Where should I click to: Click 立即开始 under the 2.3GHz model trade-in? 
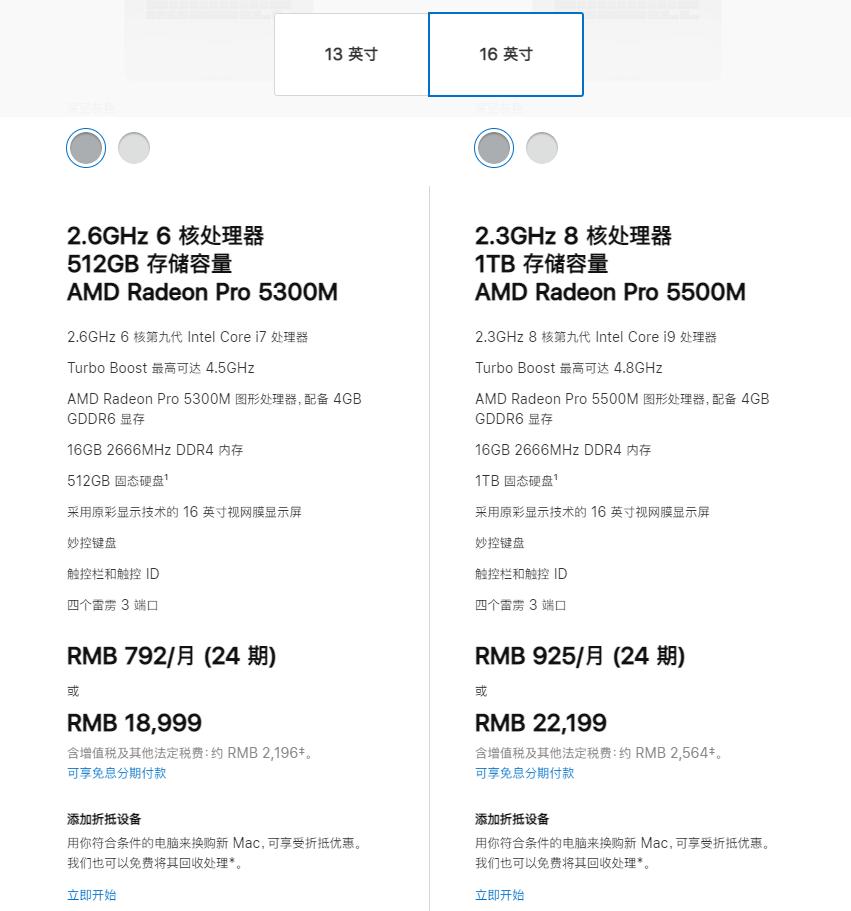point(500,895)
